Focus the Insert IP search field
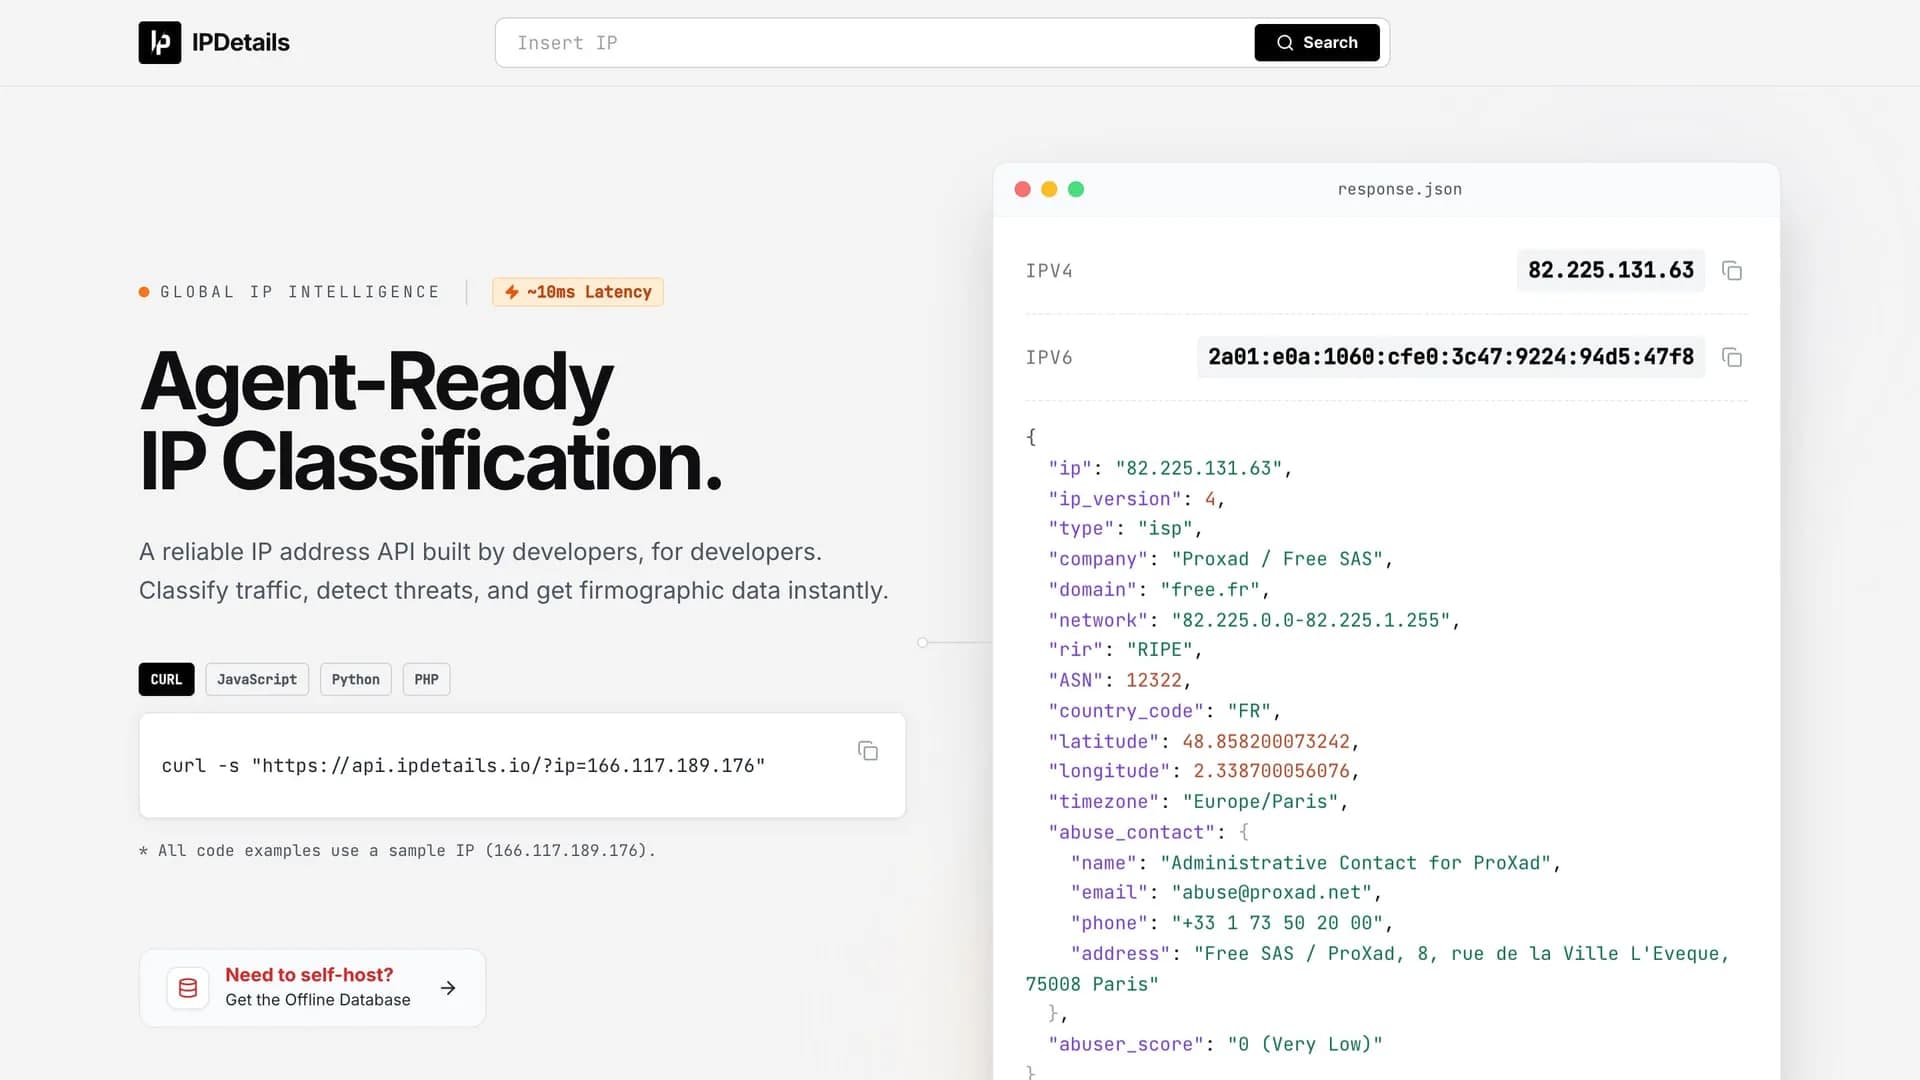Screen dimensions: 1920x1080 (x=875, y=43)
